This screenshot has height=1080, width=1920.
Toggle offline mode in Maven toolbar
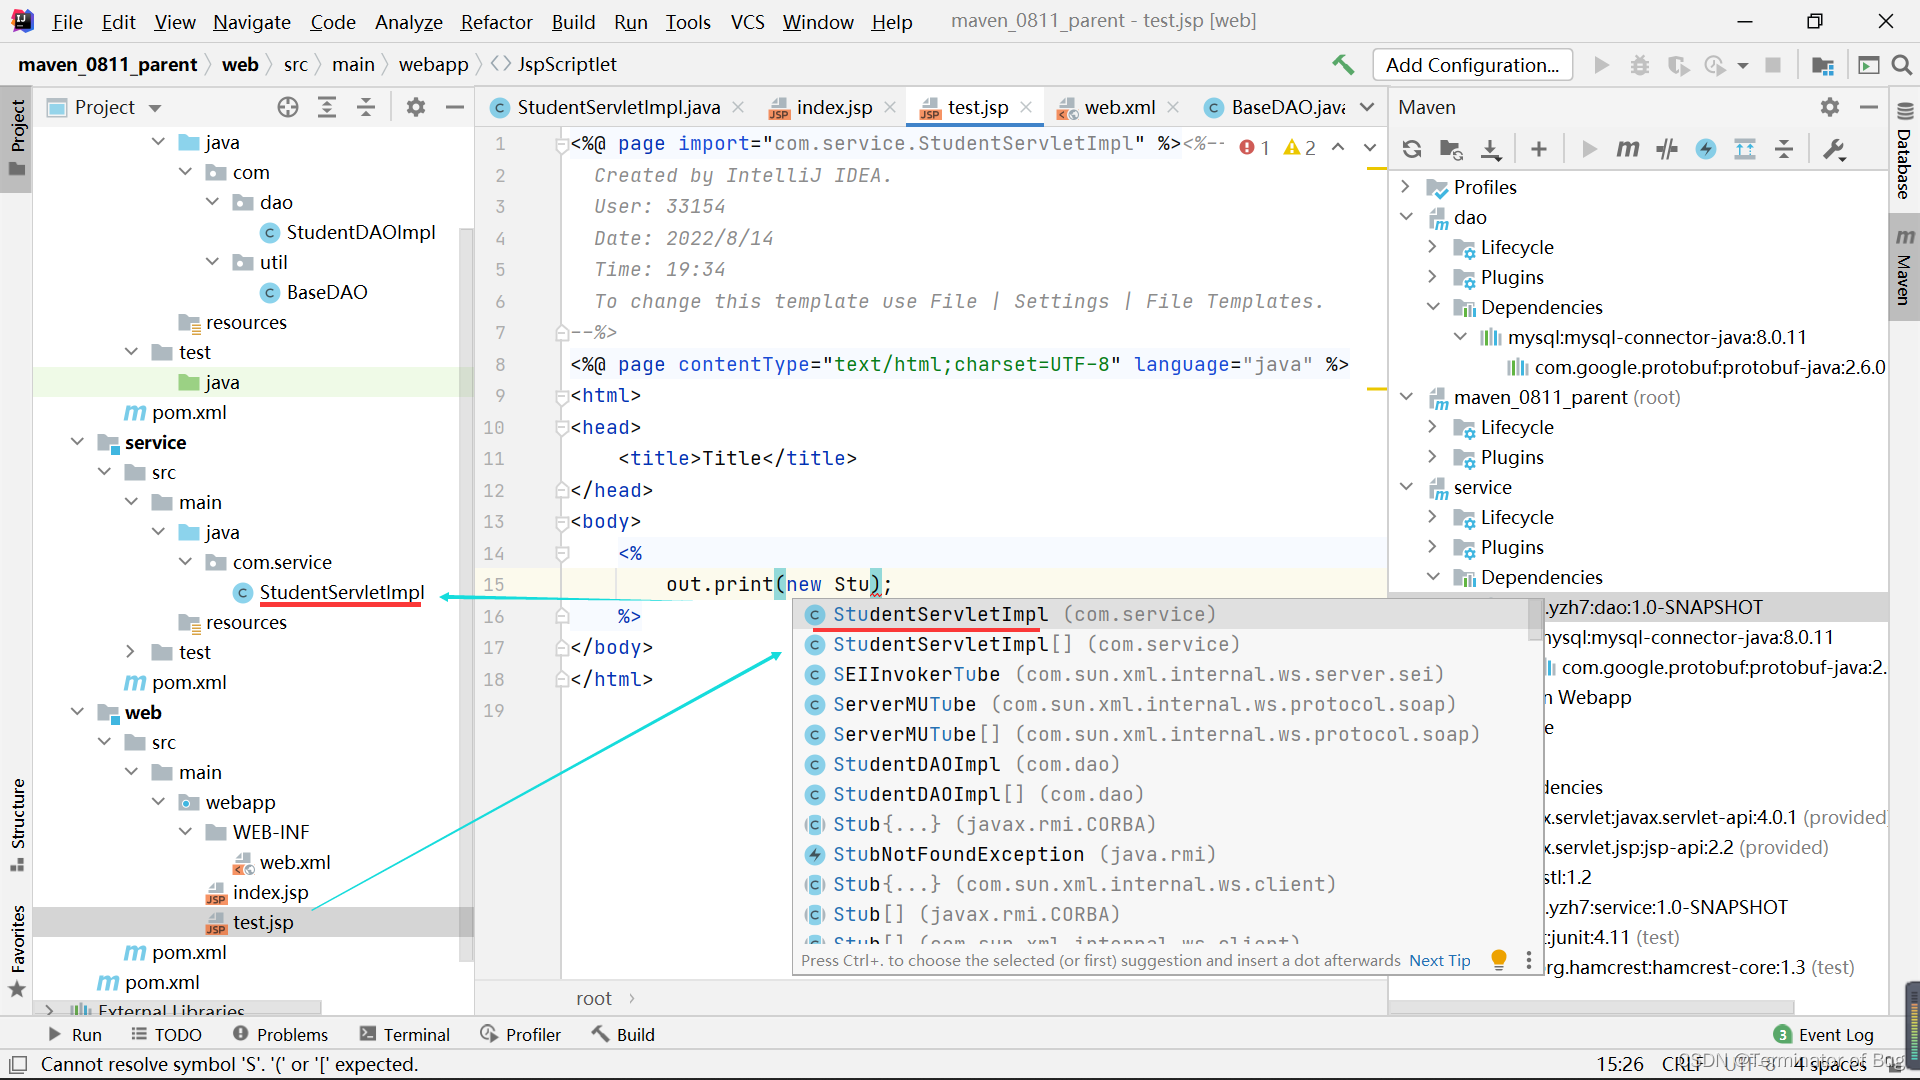[x=1667, y=149]
